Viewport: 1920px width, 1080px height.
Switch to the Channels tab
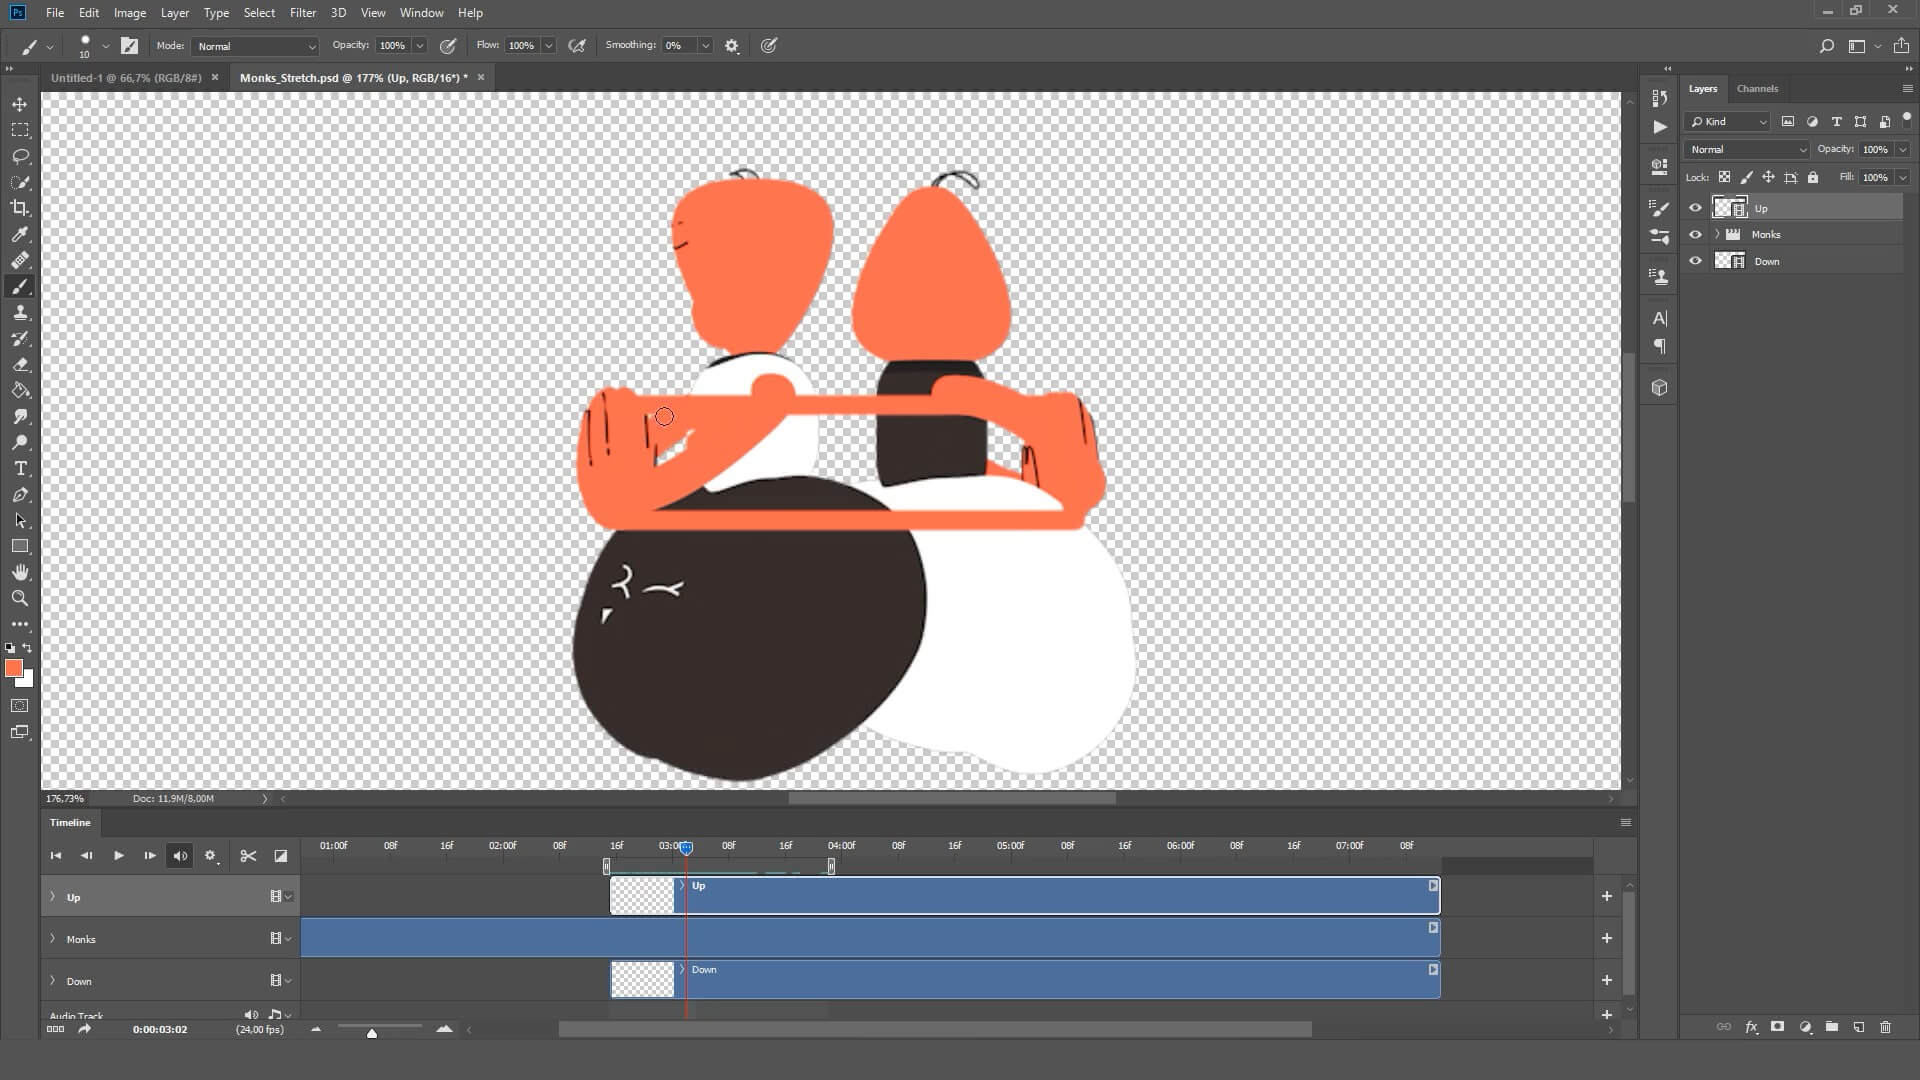[1757, 88]
